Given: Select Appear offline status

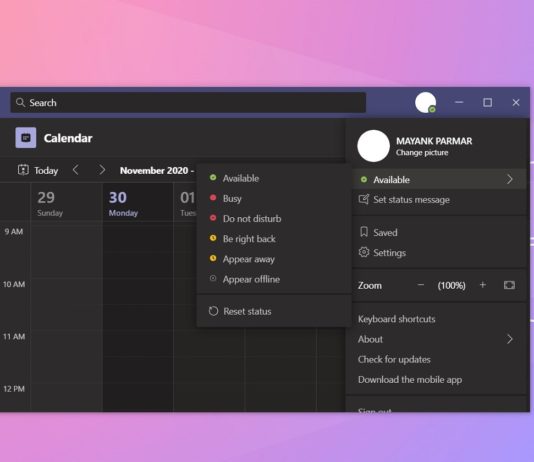Looking at the screenshot, I should [274, 279].
